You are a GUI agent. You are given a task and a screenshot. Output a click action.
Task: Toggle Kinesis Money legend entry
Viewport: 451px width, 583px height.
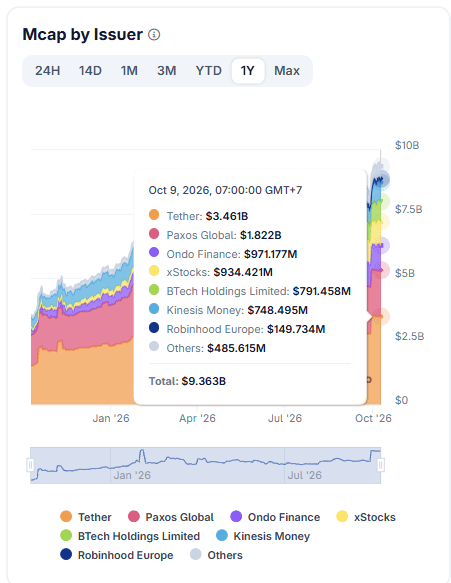point(263,536)
